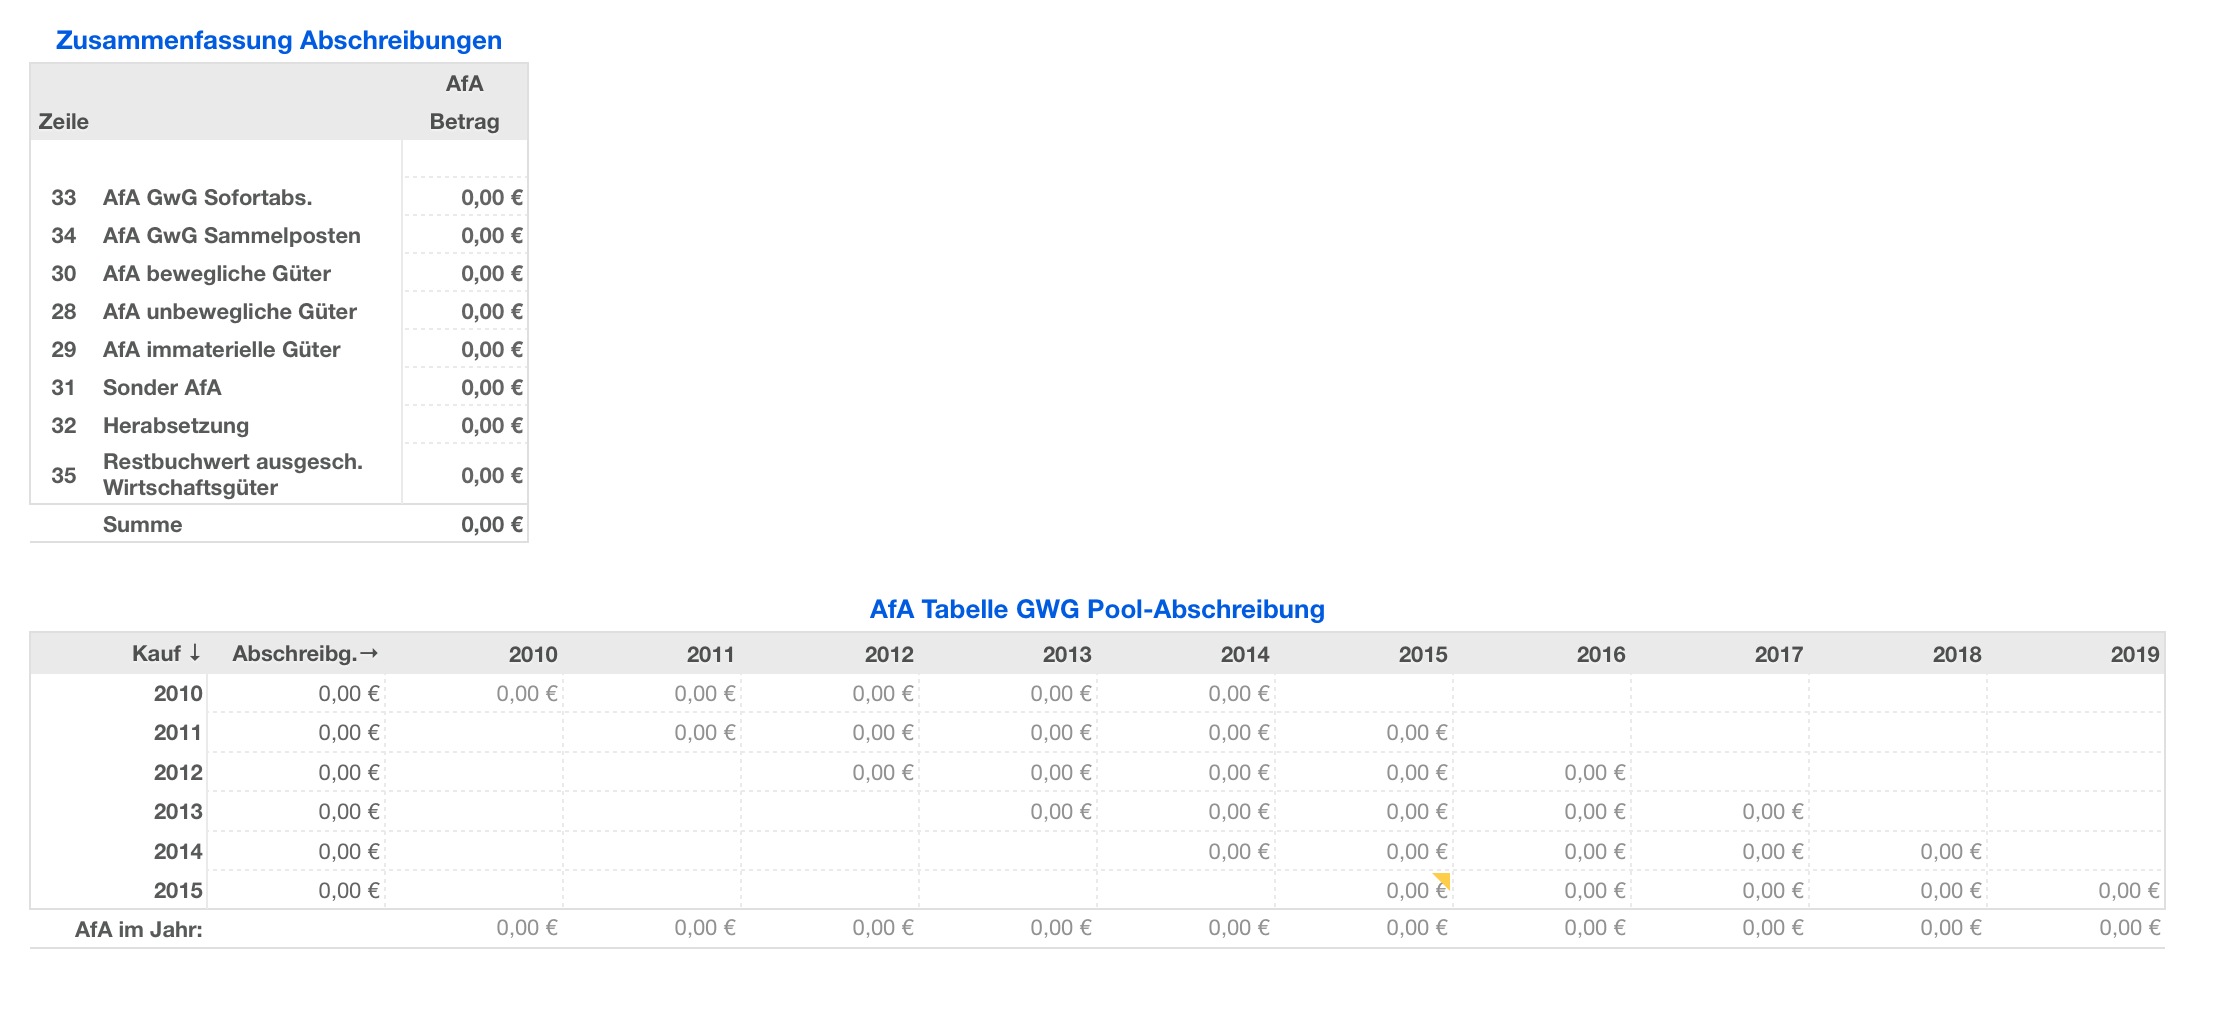Select the 2018 cell in the 2014 row
This screenshot has height=1010, width=2216.
coord(1949,852)
